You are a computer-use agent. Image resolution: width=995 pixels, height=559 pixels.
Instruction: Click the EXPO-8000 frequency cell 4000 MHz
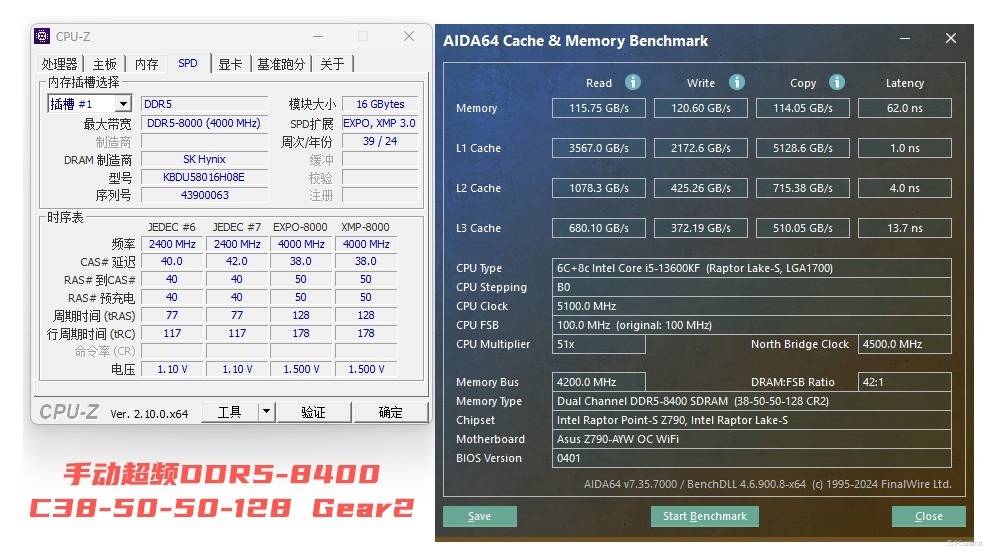(x=301, y=244)
